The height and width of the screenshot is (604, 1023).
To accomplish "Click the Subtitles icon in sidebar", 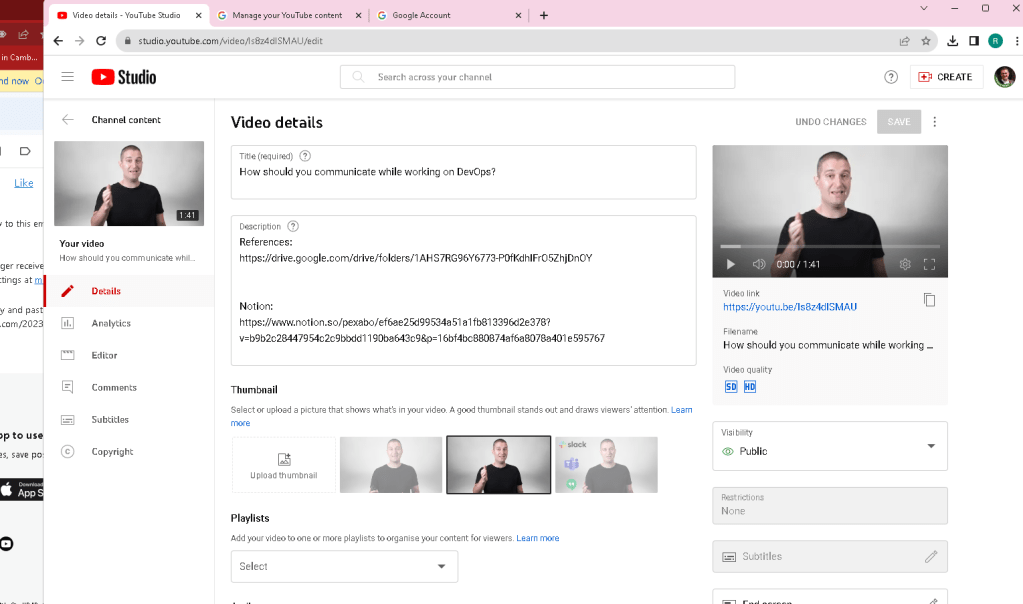I will pos(67,419).
